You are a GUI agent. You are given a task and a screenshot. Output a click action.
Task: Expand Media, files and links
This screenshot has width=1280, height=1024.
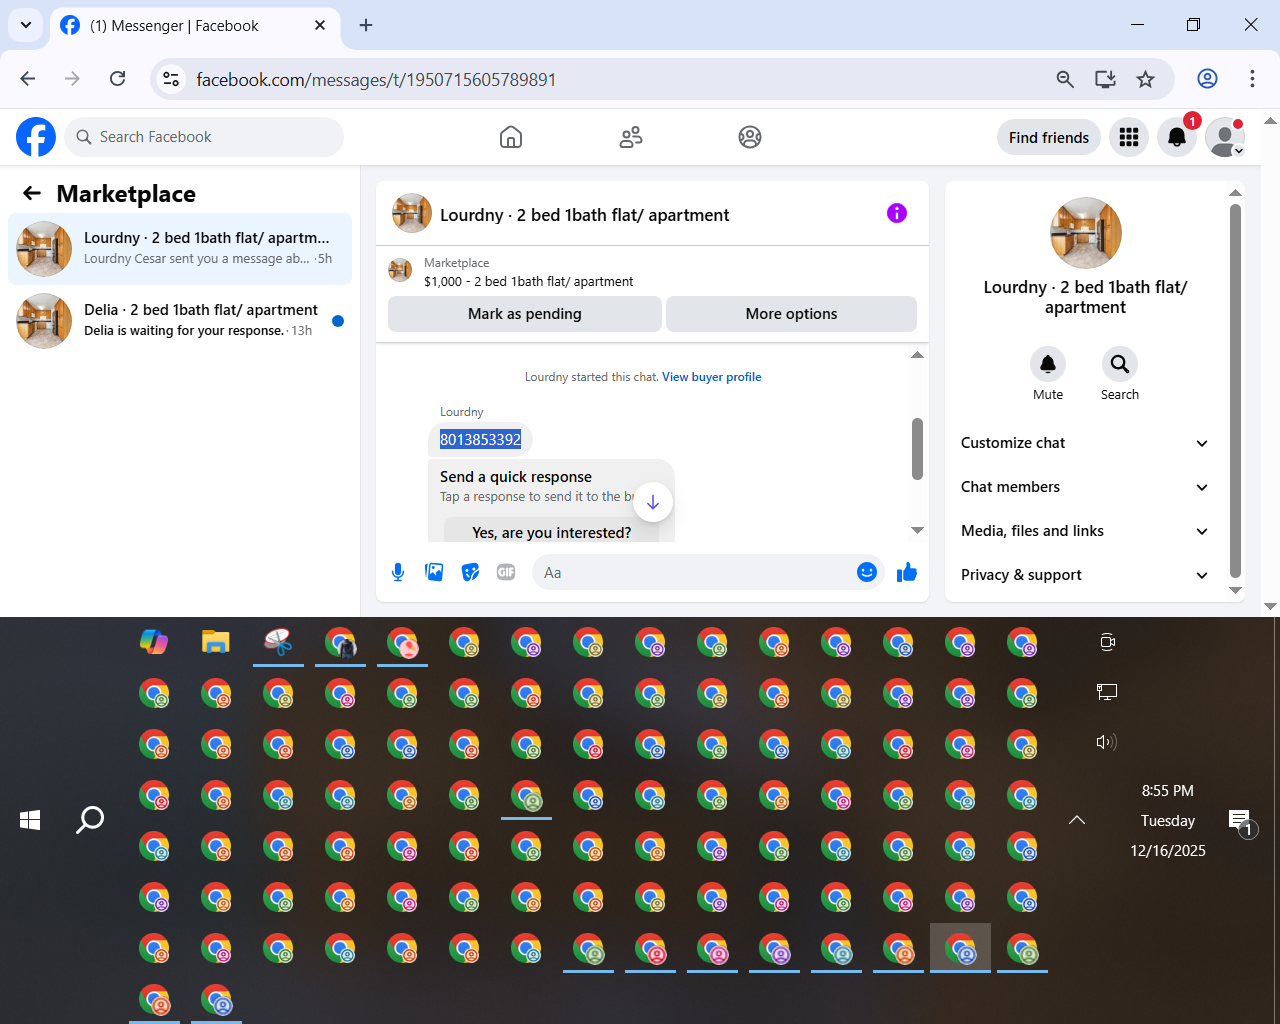[x=1085, y=531]
